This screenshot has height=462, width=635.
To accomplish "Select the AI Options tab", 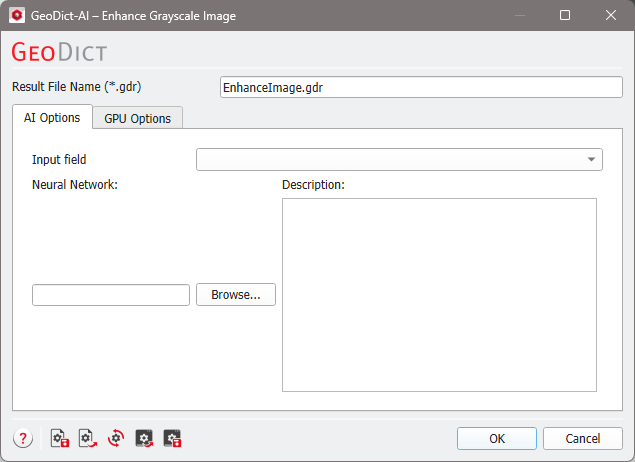I will tap(52, 117).
